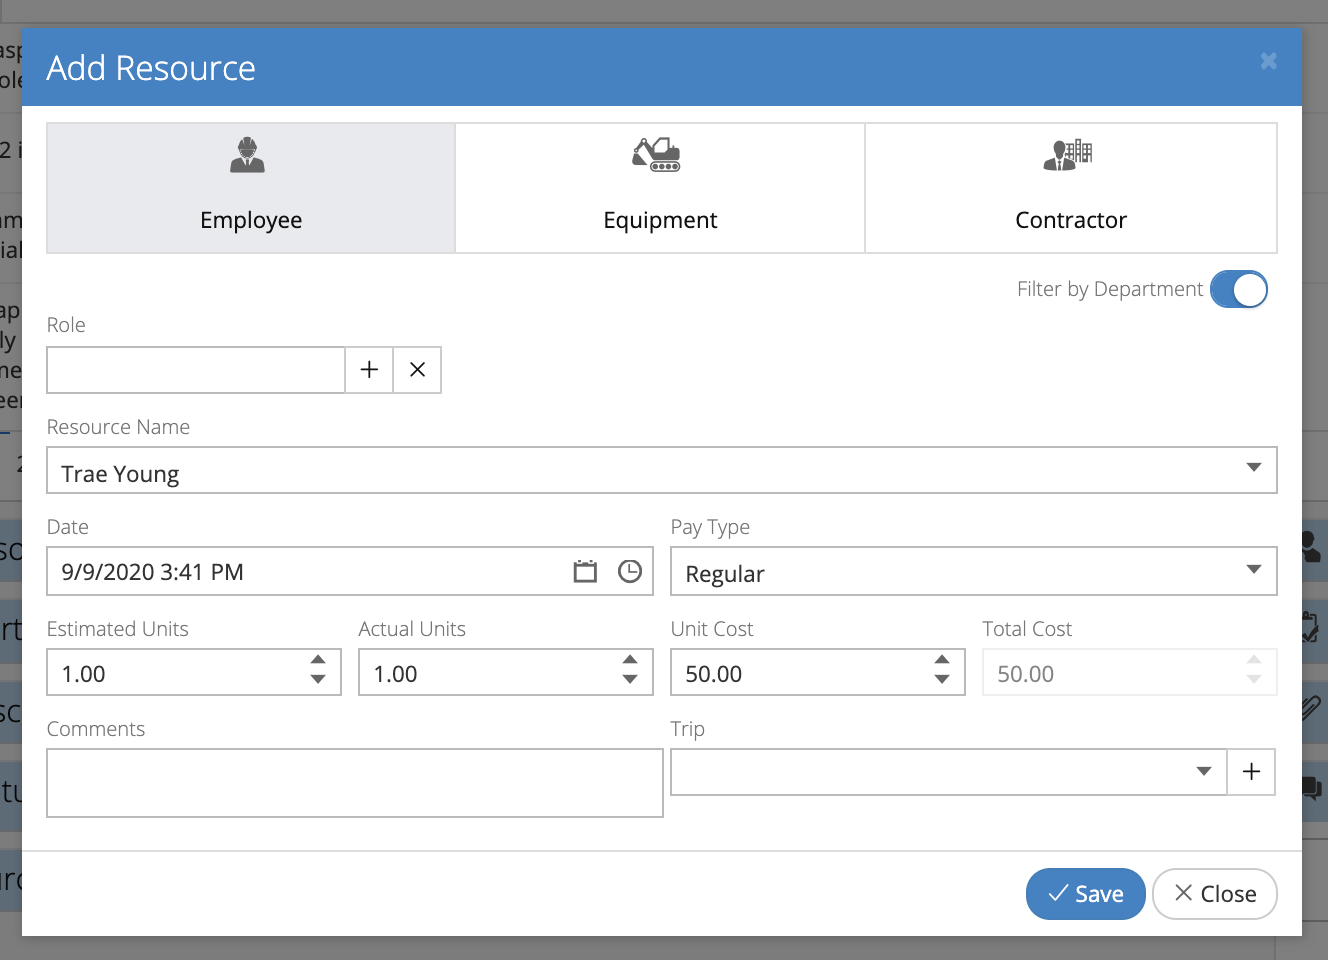Image resolution: width=1328 pixels, height=960 pixels.
Task: Add a new Trip with plus button
Action: pos(1251,772)
